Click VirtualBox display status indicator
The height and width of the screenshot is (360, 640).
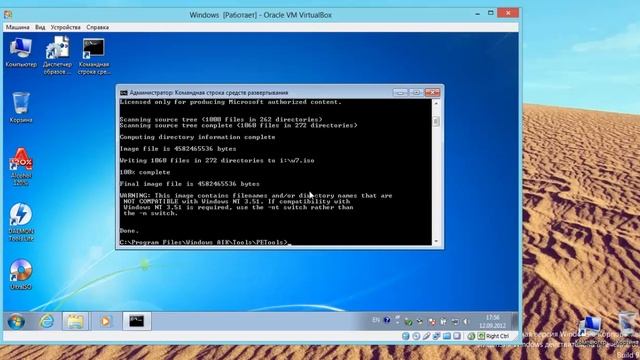(457, 336)
